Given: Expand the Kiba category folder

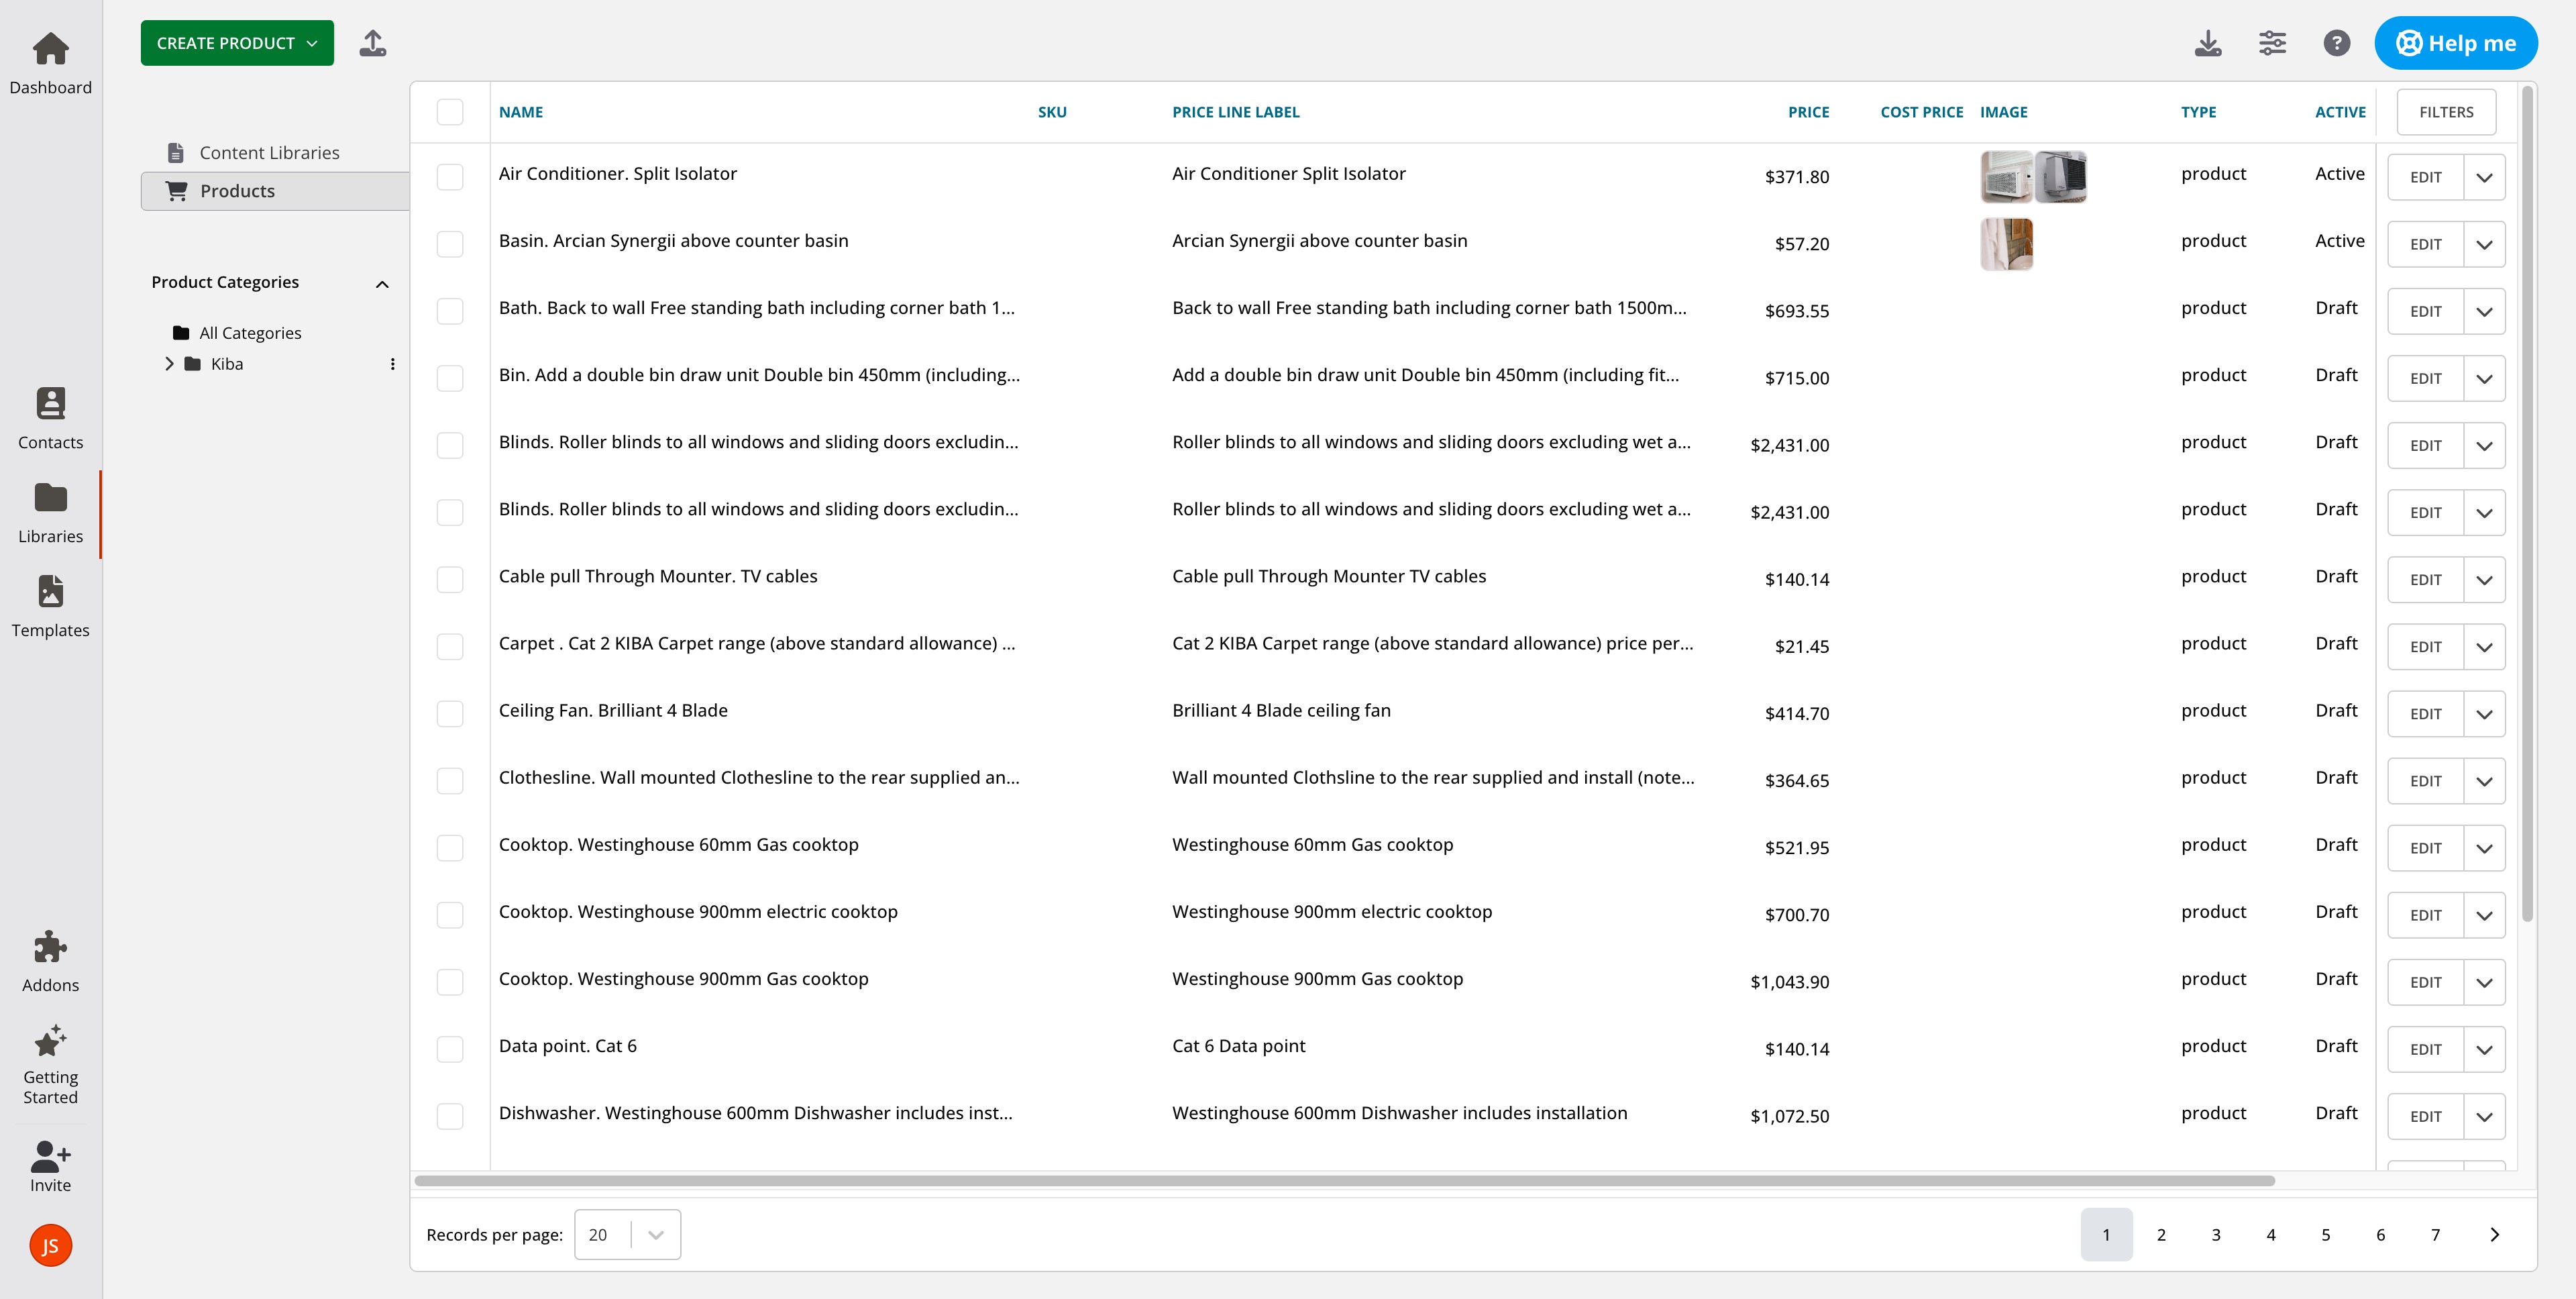Looking at the screenshot, I should [x=169, y=364].
